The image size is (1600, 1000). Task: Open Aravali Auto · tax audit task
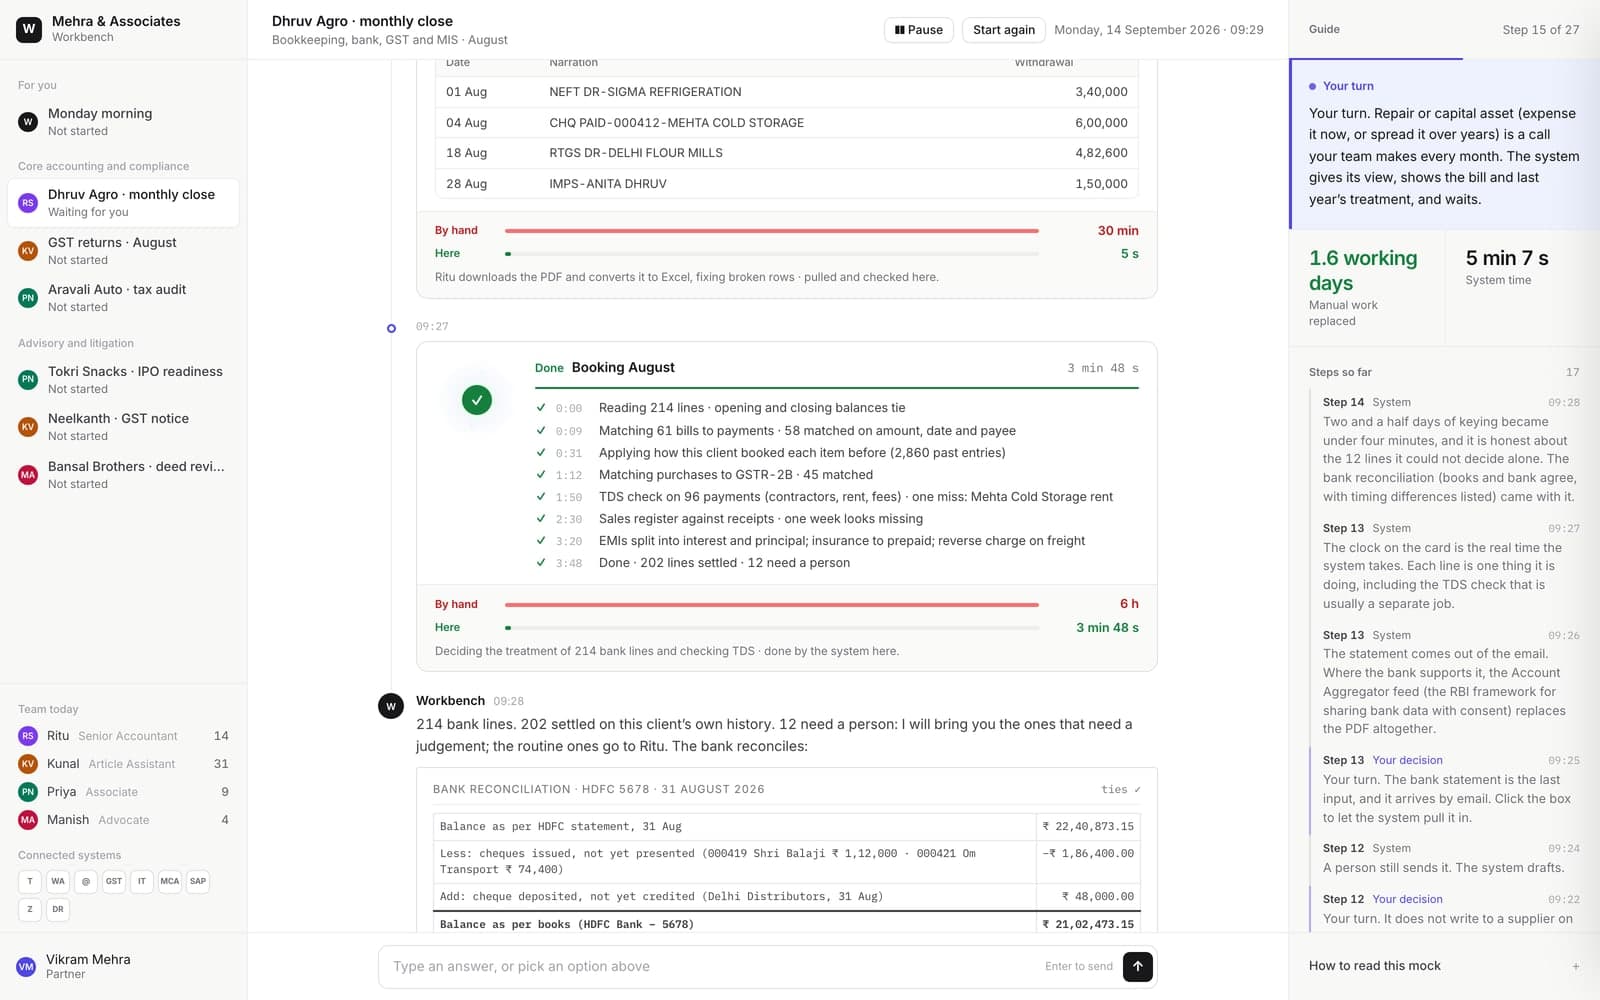(x=123, y=298)
